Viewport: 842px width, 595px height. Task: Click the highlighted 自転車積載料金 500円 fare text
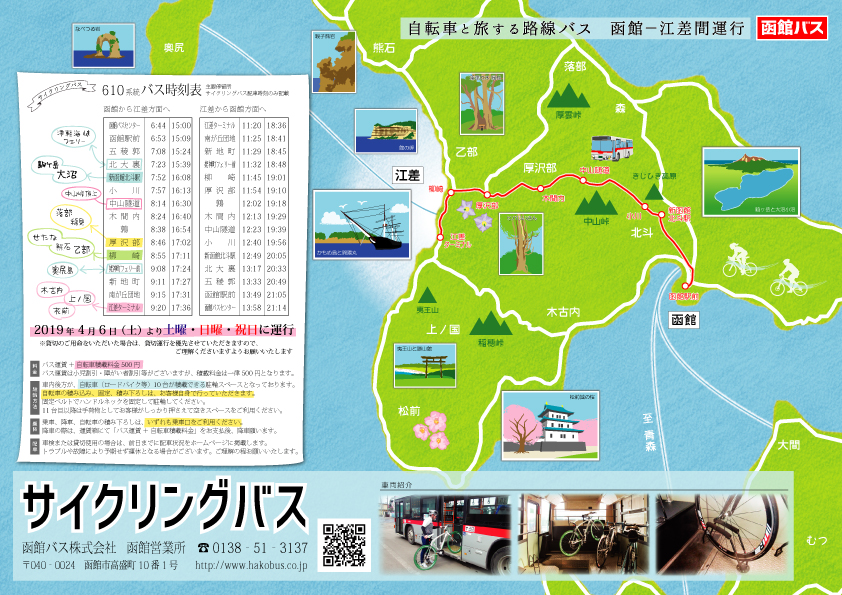pyautogui.click(x=110, y=365)
